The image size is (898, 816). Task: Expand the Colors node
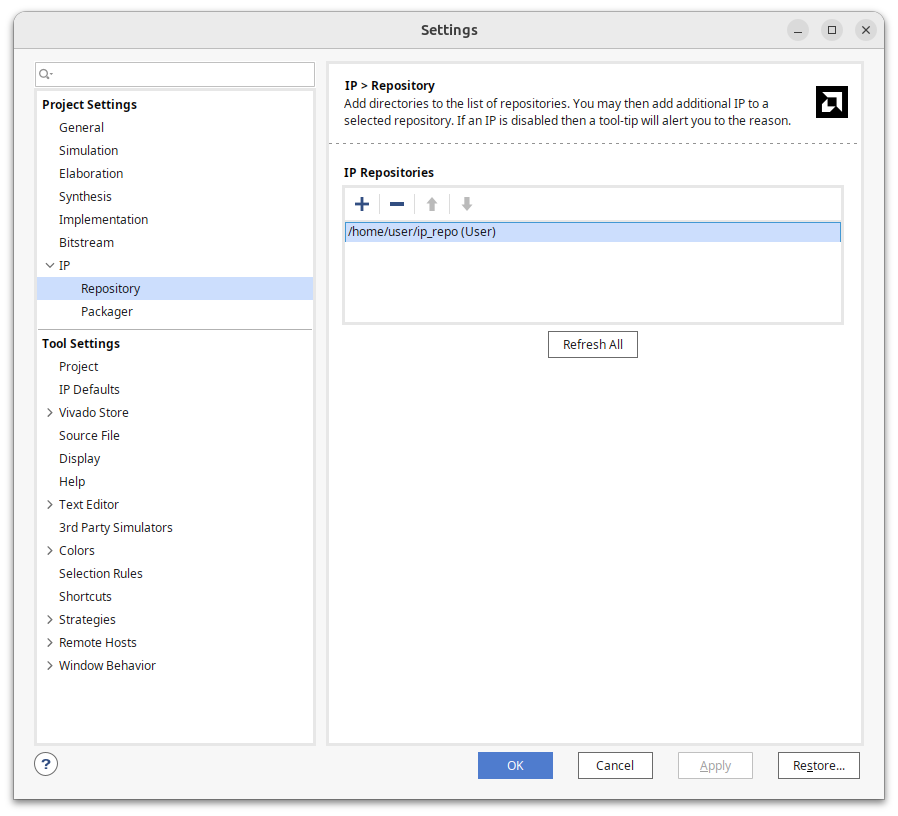click(50, 550)
